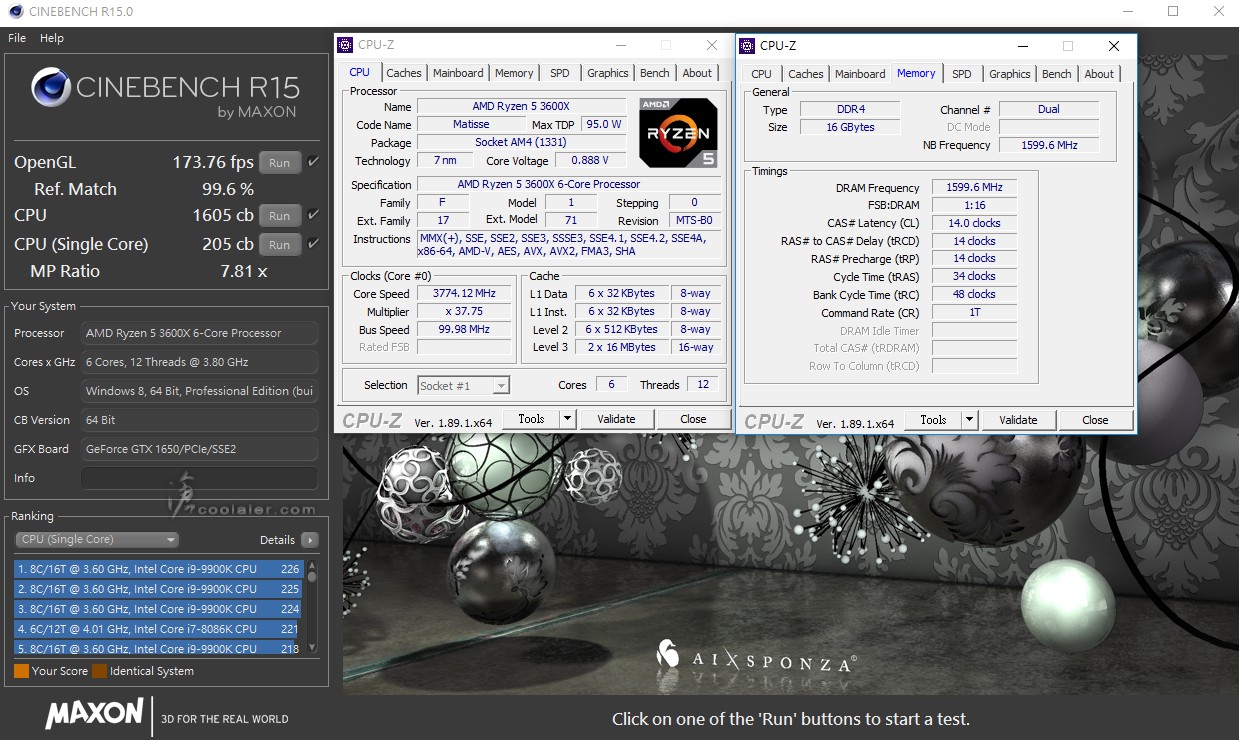The image size is (1239, 740).
Task: Select the i9-9900K ranking row scoring 226
Action: point(159,569)
